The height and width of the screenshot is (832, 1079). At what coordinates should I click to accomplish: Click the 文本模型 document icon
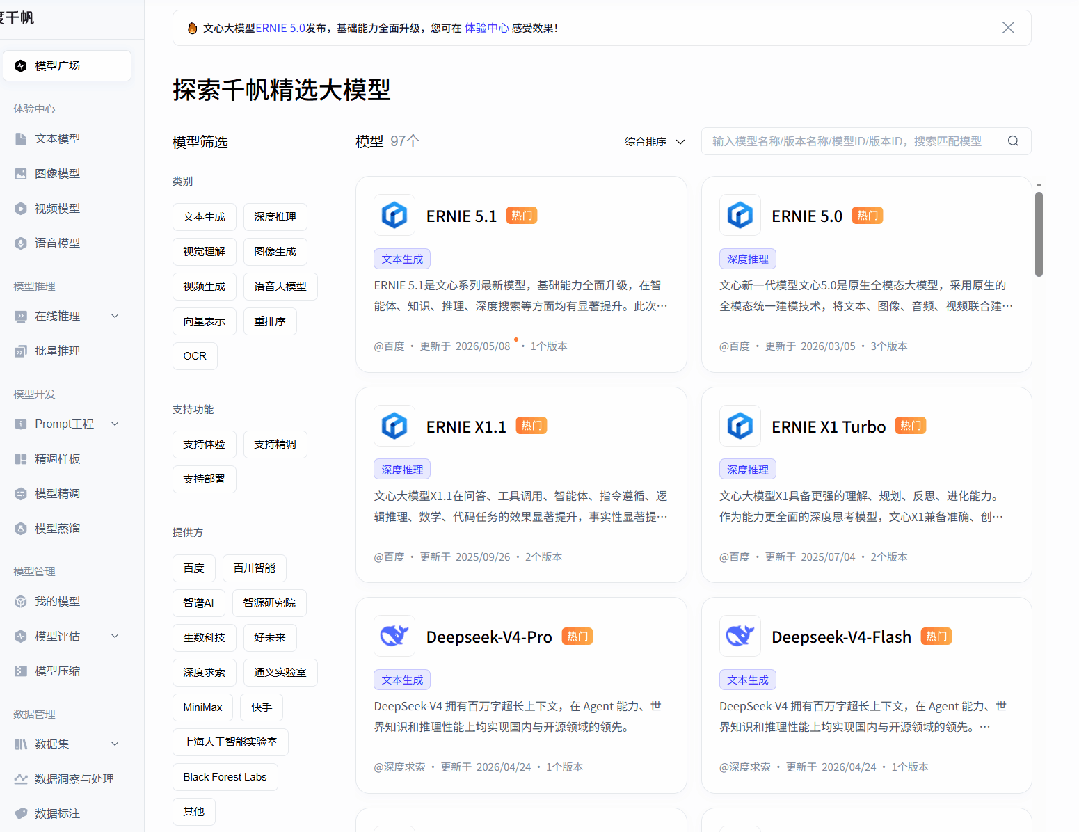(x=21, y=139)
